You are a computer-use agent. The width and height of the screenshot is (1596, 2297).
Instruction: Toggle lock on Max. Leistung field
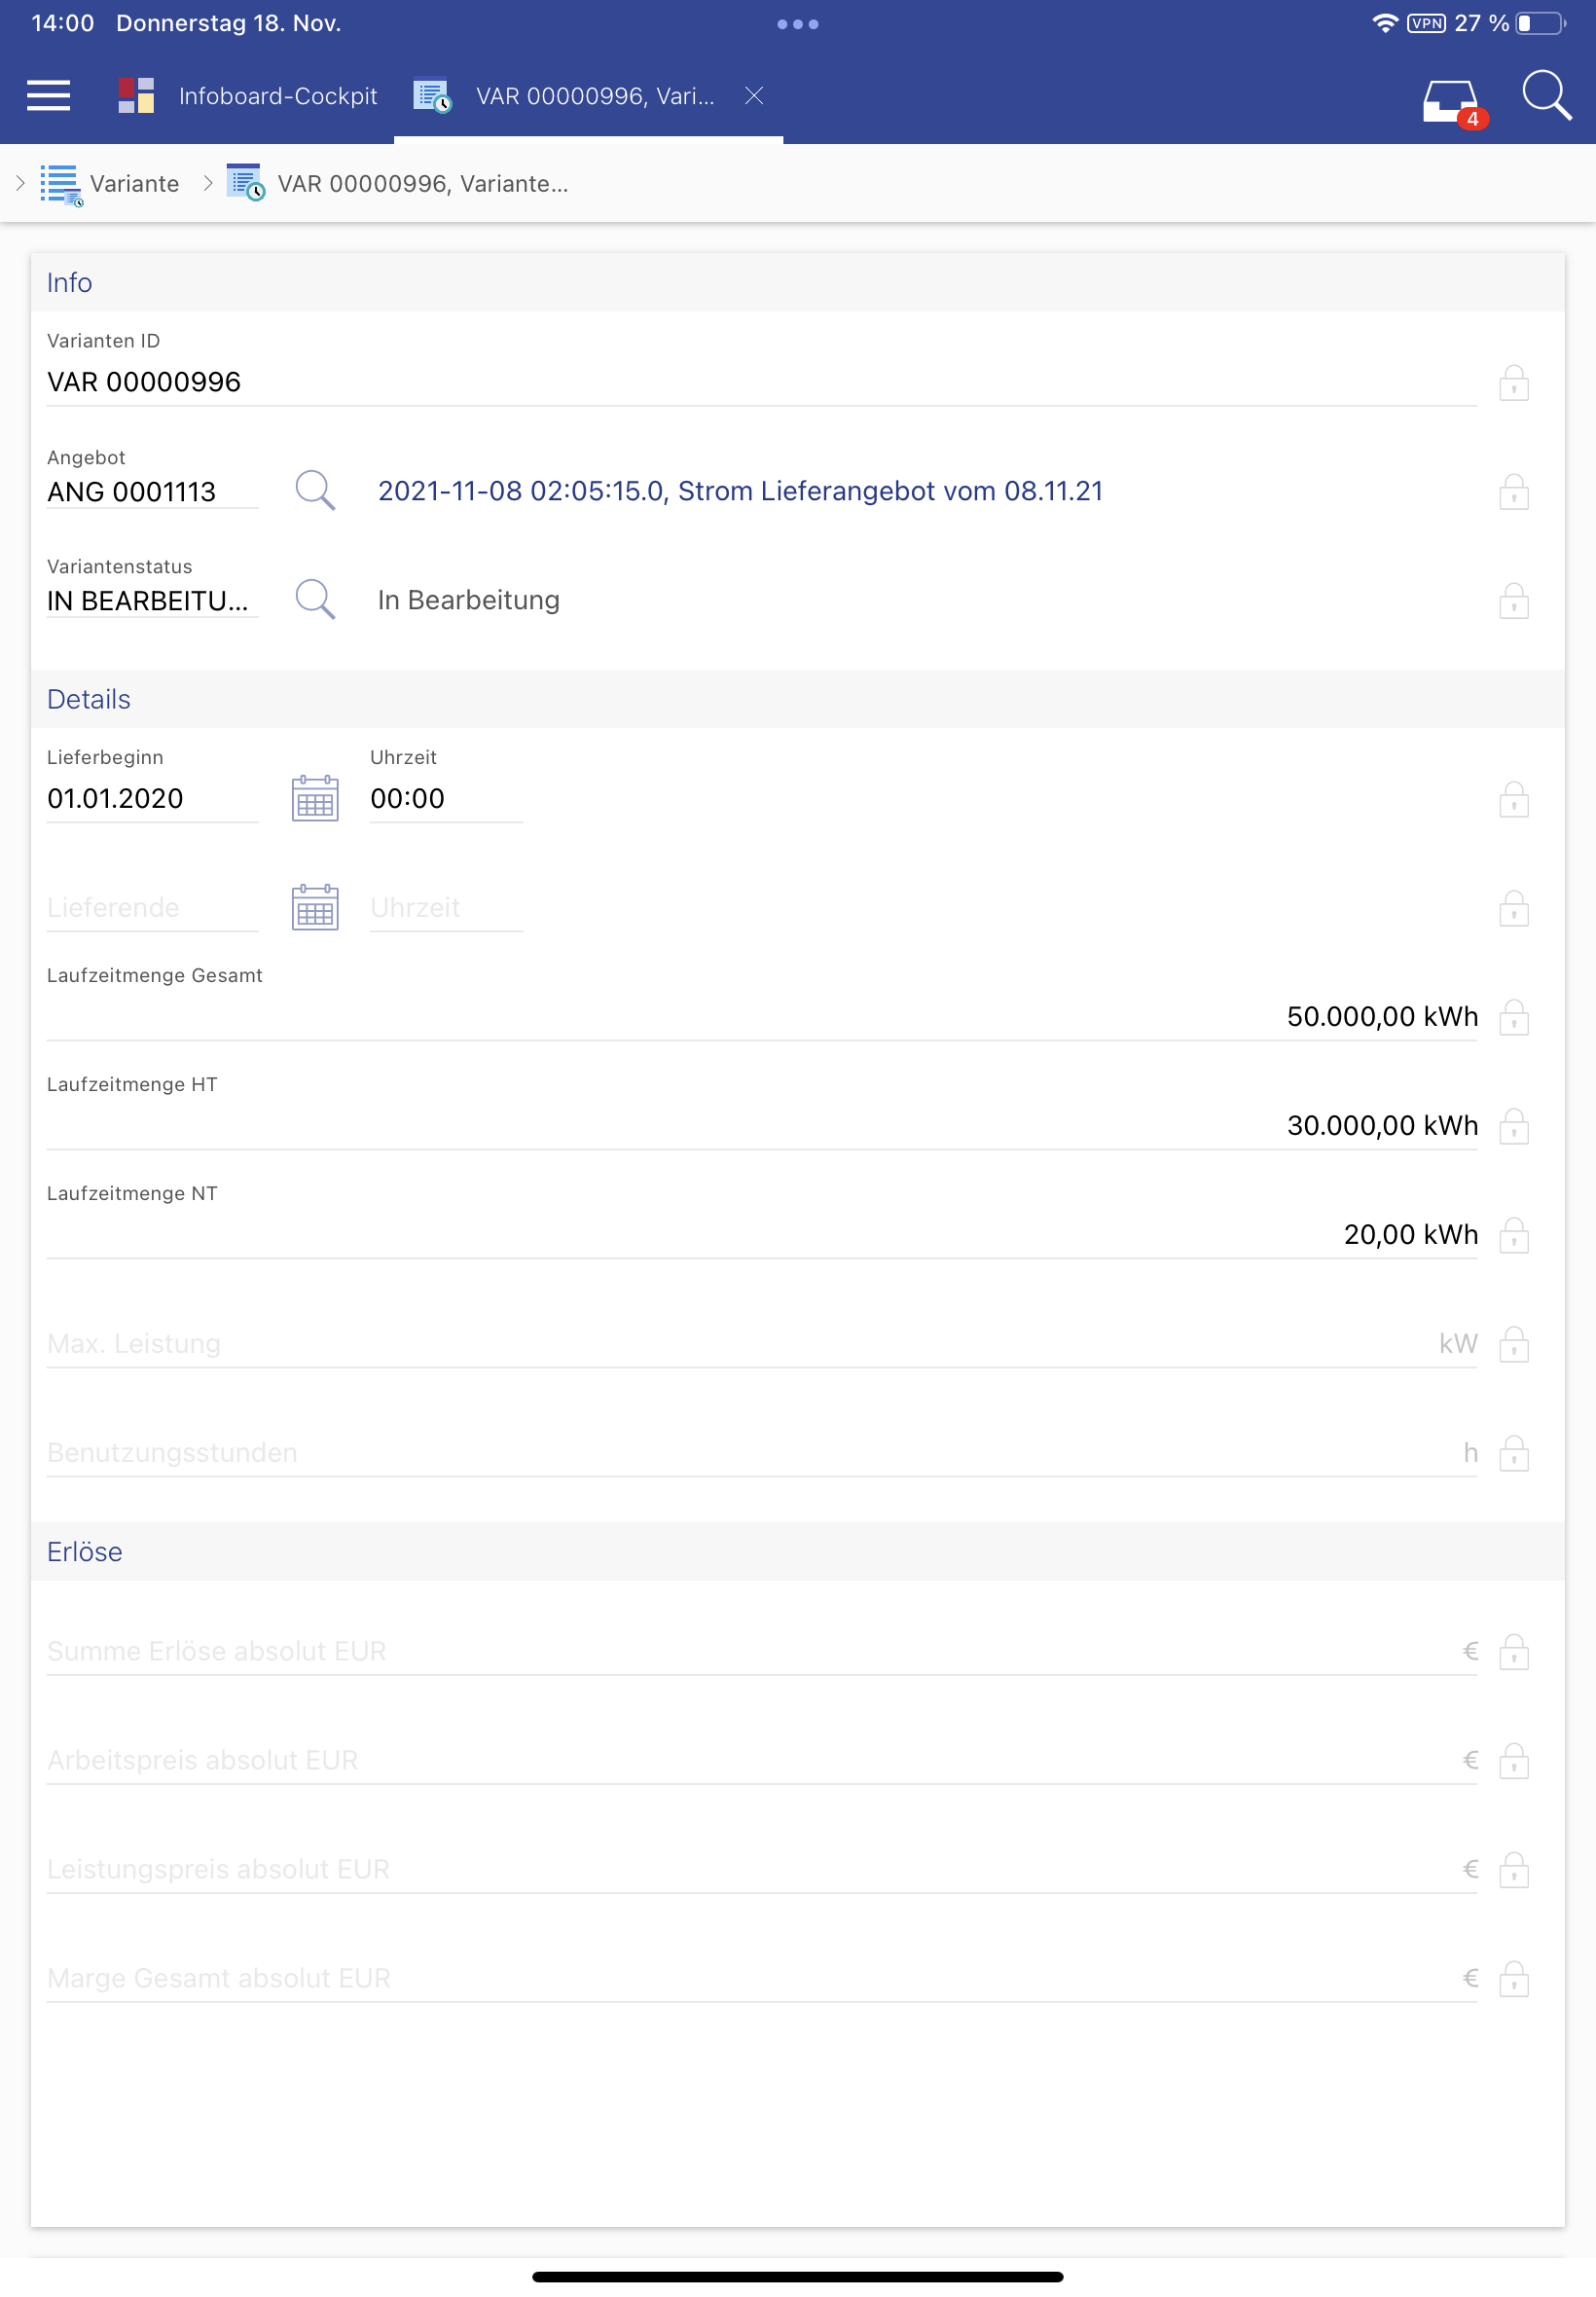1513,1345
